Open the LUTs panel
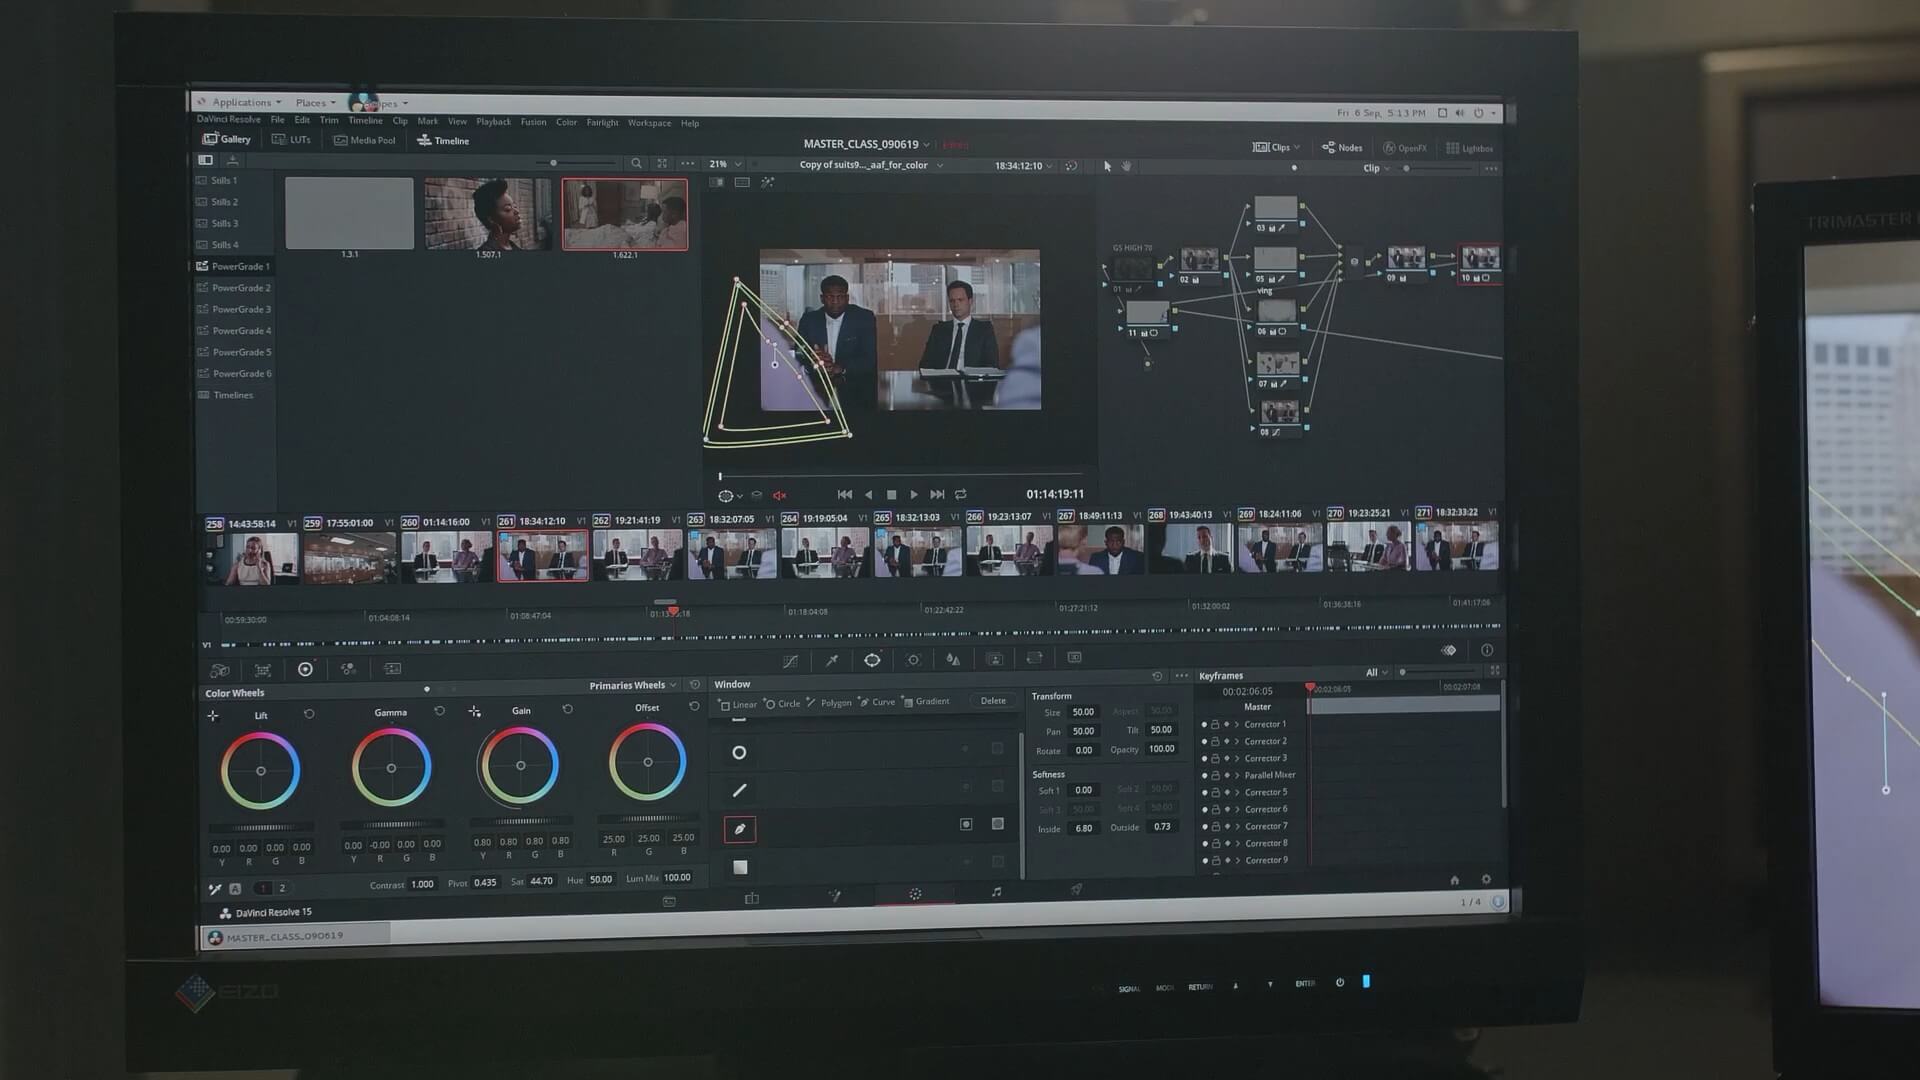The image size is (1920, 1080). coord(291,140)
